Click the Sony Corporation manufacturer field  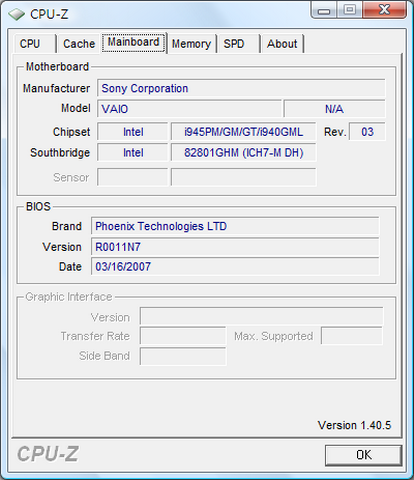[x=241, y=88]
